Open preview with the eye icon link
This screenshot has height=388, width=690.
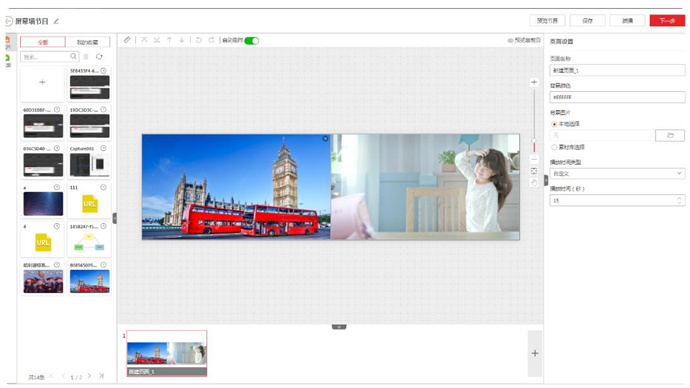(524, 40)
